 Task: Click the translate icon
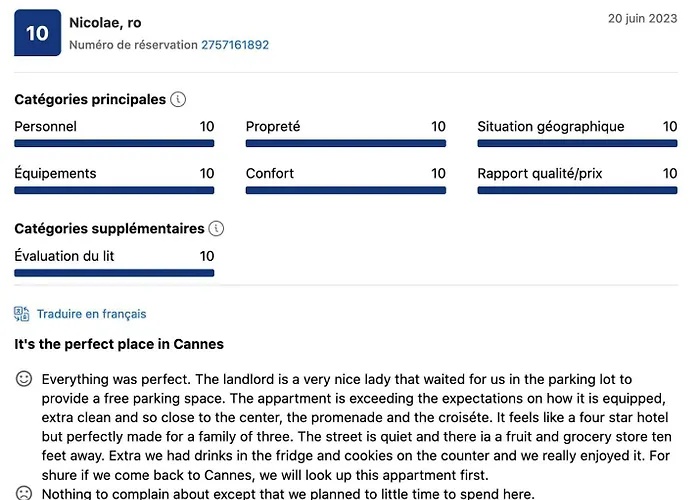coord(22,314)
